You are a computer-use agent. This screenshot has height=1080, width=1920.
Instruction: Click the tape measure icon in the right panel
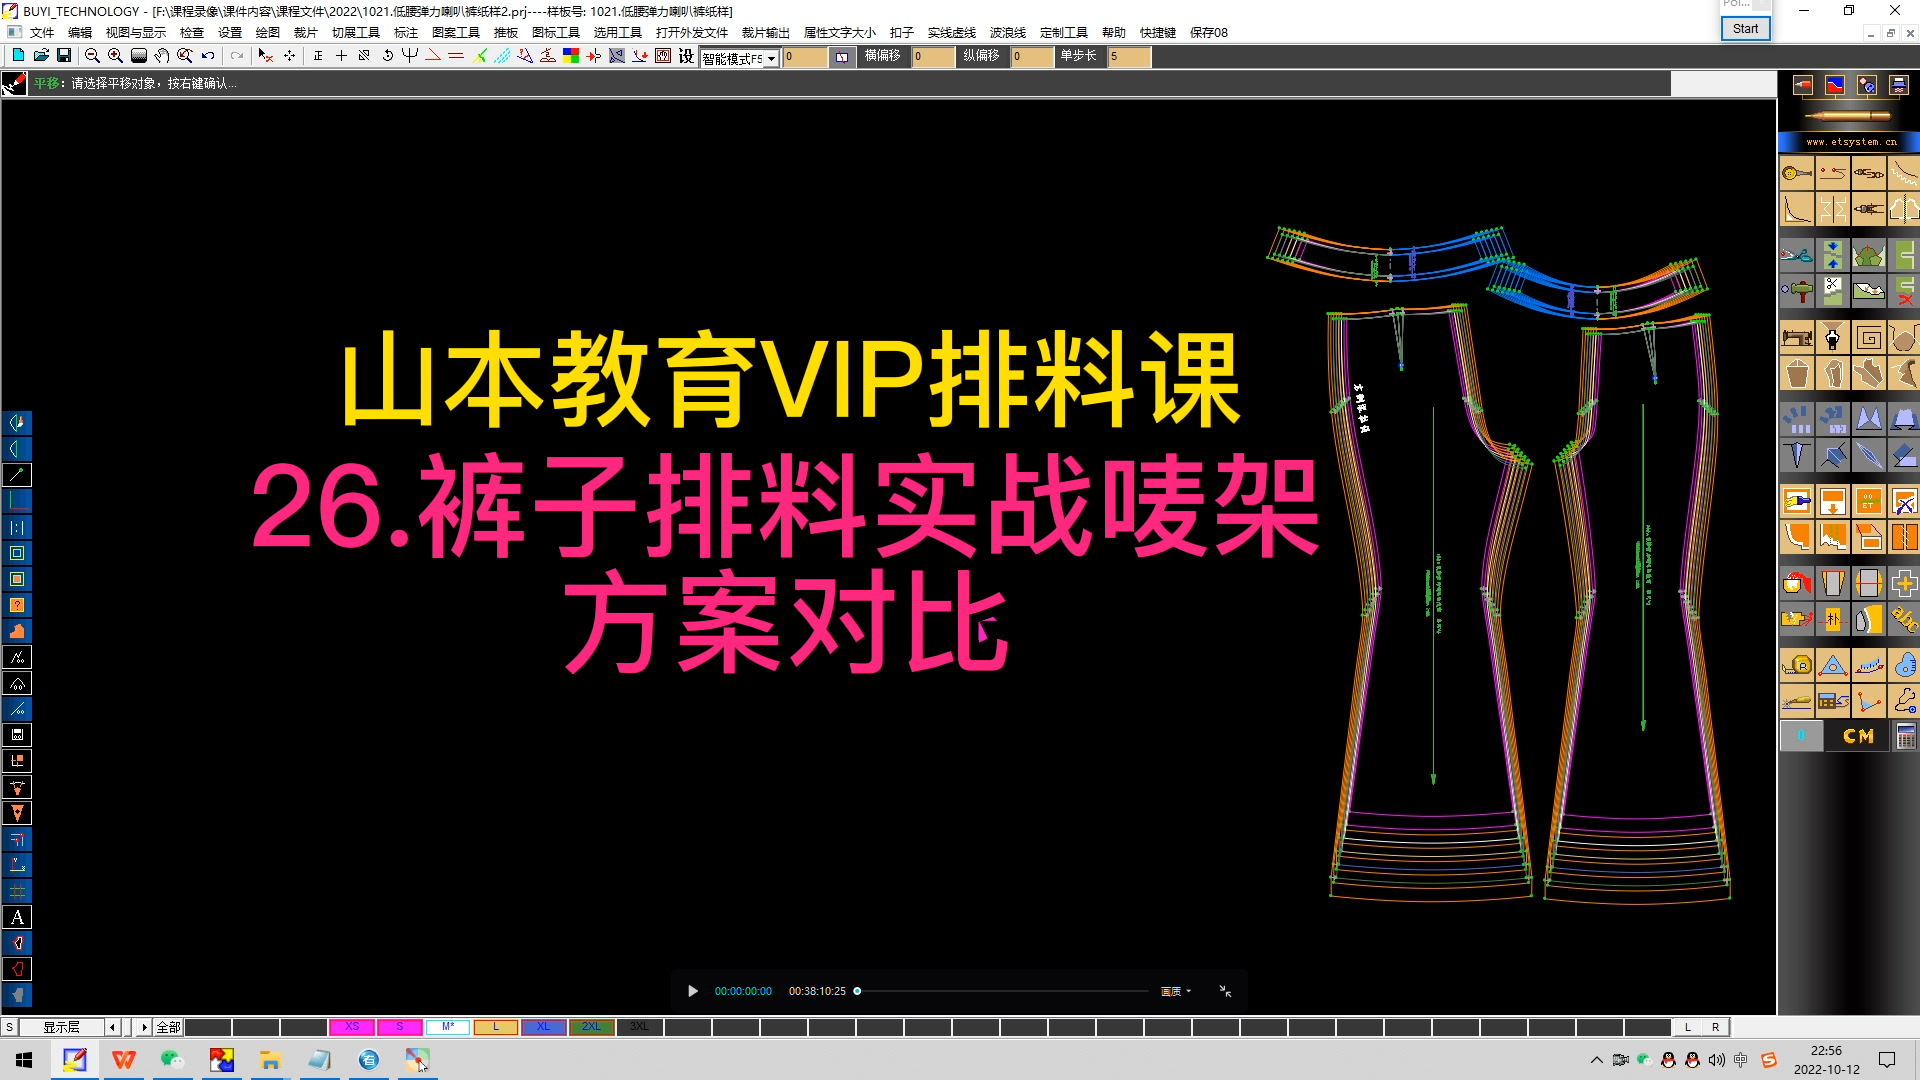click(1796, 664)
